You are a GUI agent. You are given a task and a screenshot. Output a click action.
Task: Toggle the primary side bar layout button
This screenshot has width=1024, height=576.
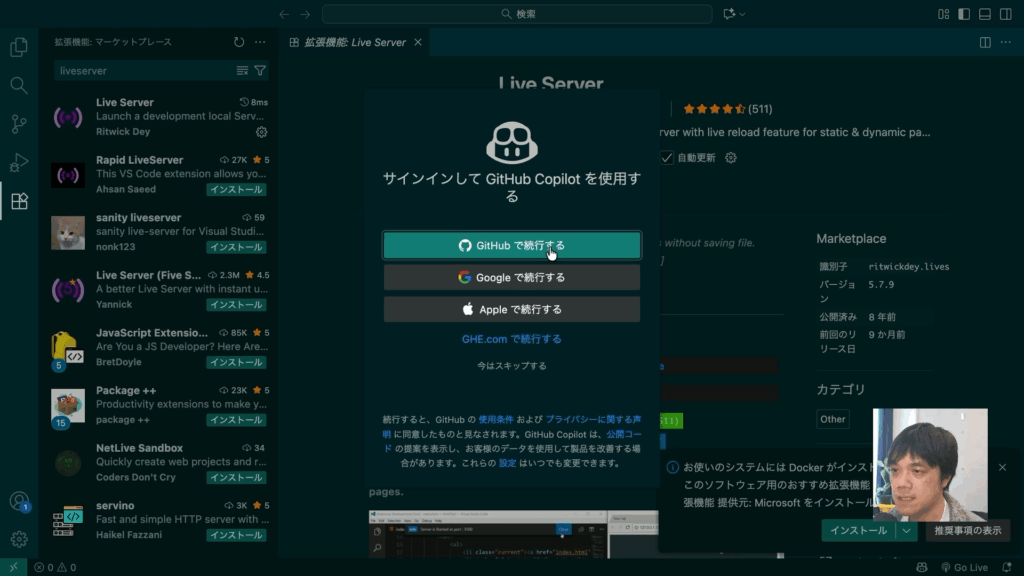coord(964,14)
